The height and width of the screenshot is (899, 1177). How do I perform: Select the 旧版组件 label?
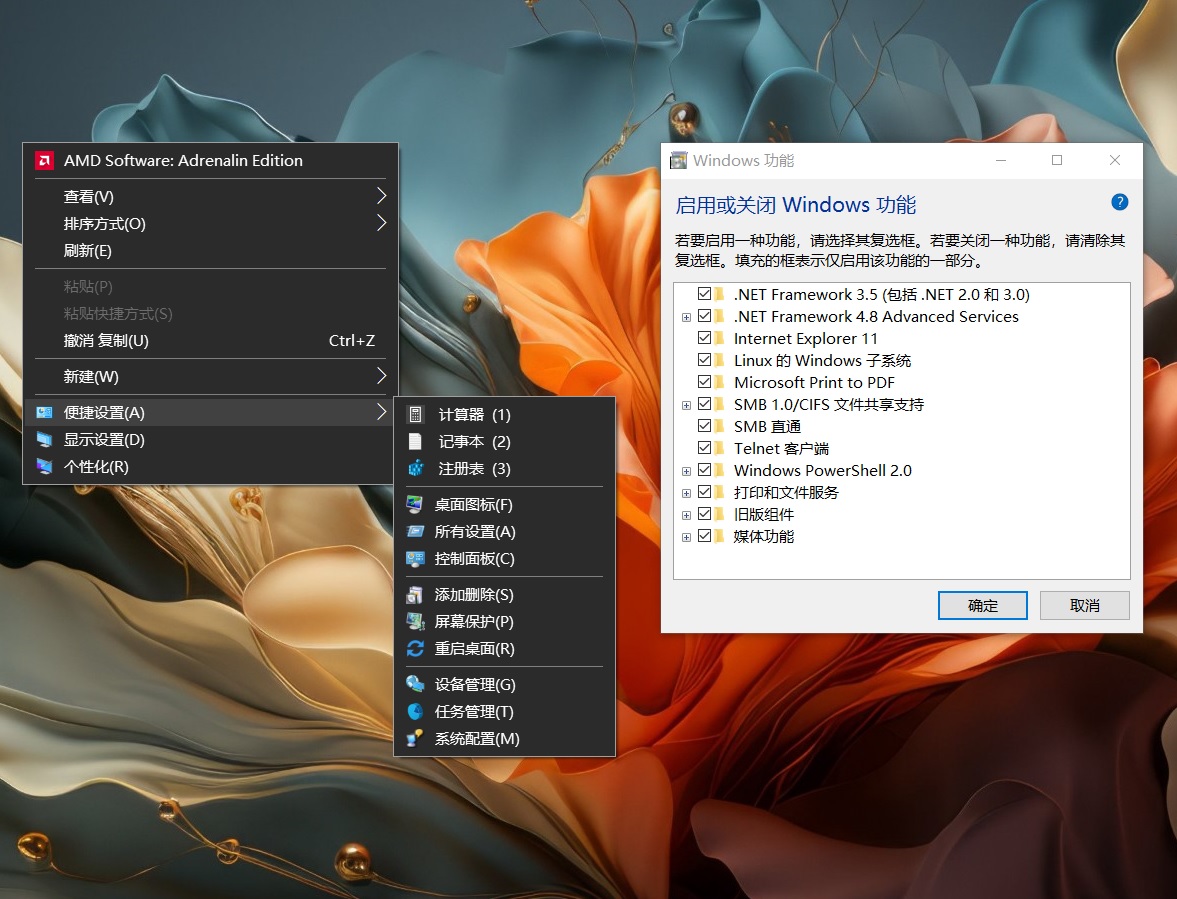pos(763,514)
